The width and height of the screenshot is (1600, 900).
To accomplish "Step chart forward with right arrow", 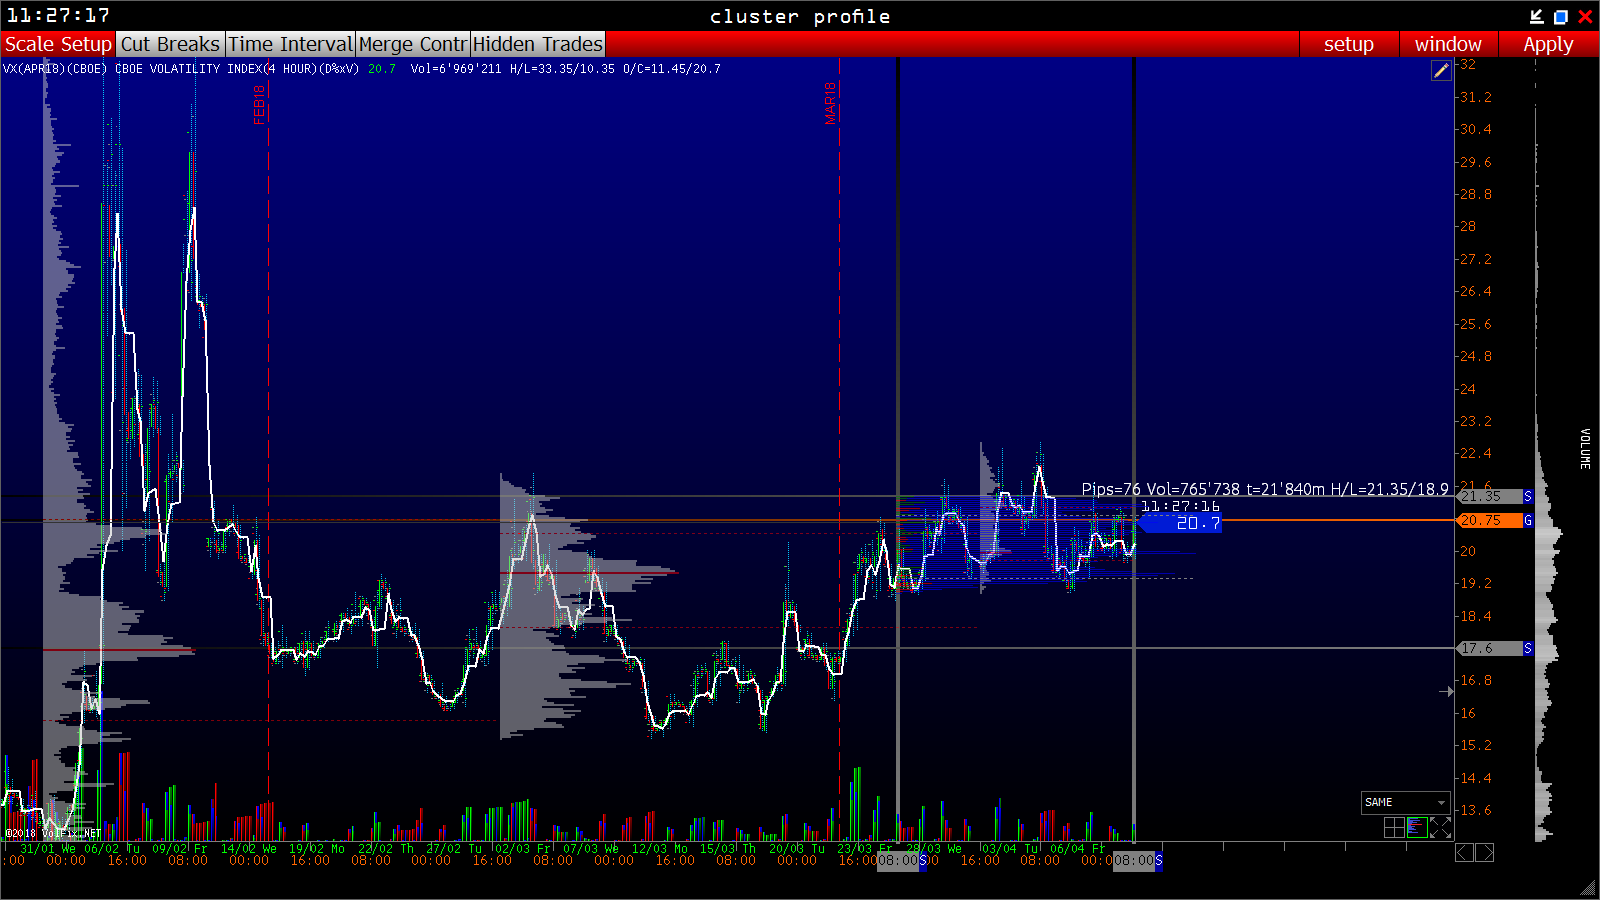I will [1485, 852].
